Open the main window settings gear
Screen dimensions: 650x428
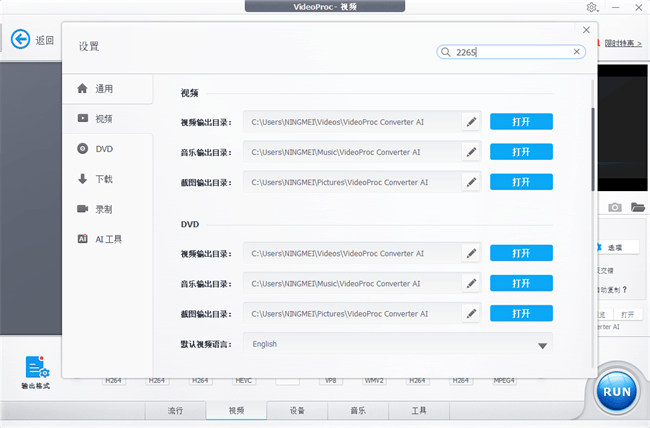[x=592, y=8]
